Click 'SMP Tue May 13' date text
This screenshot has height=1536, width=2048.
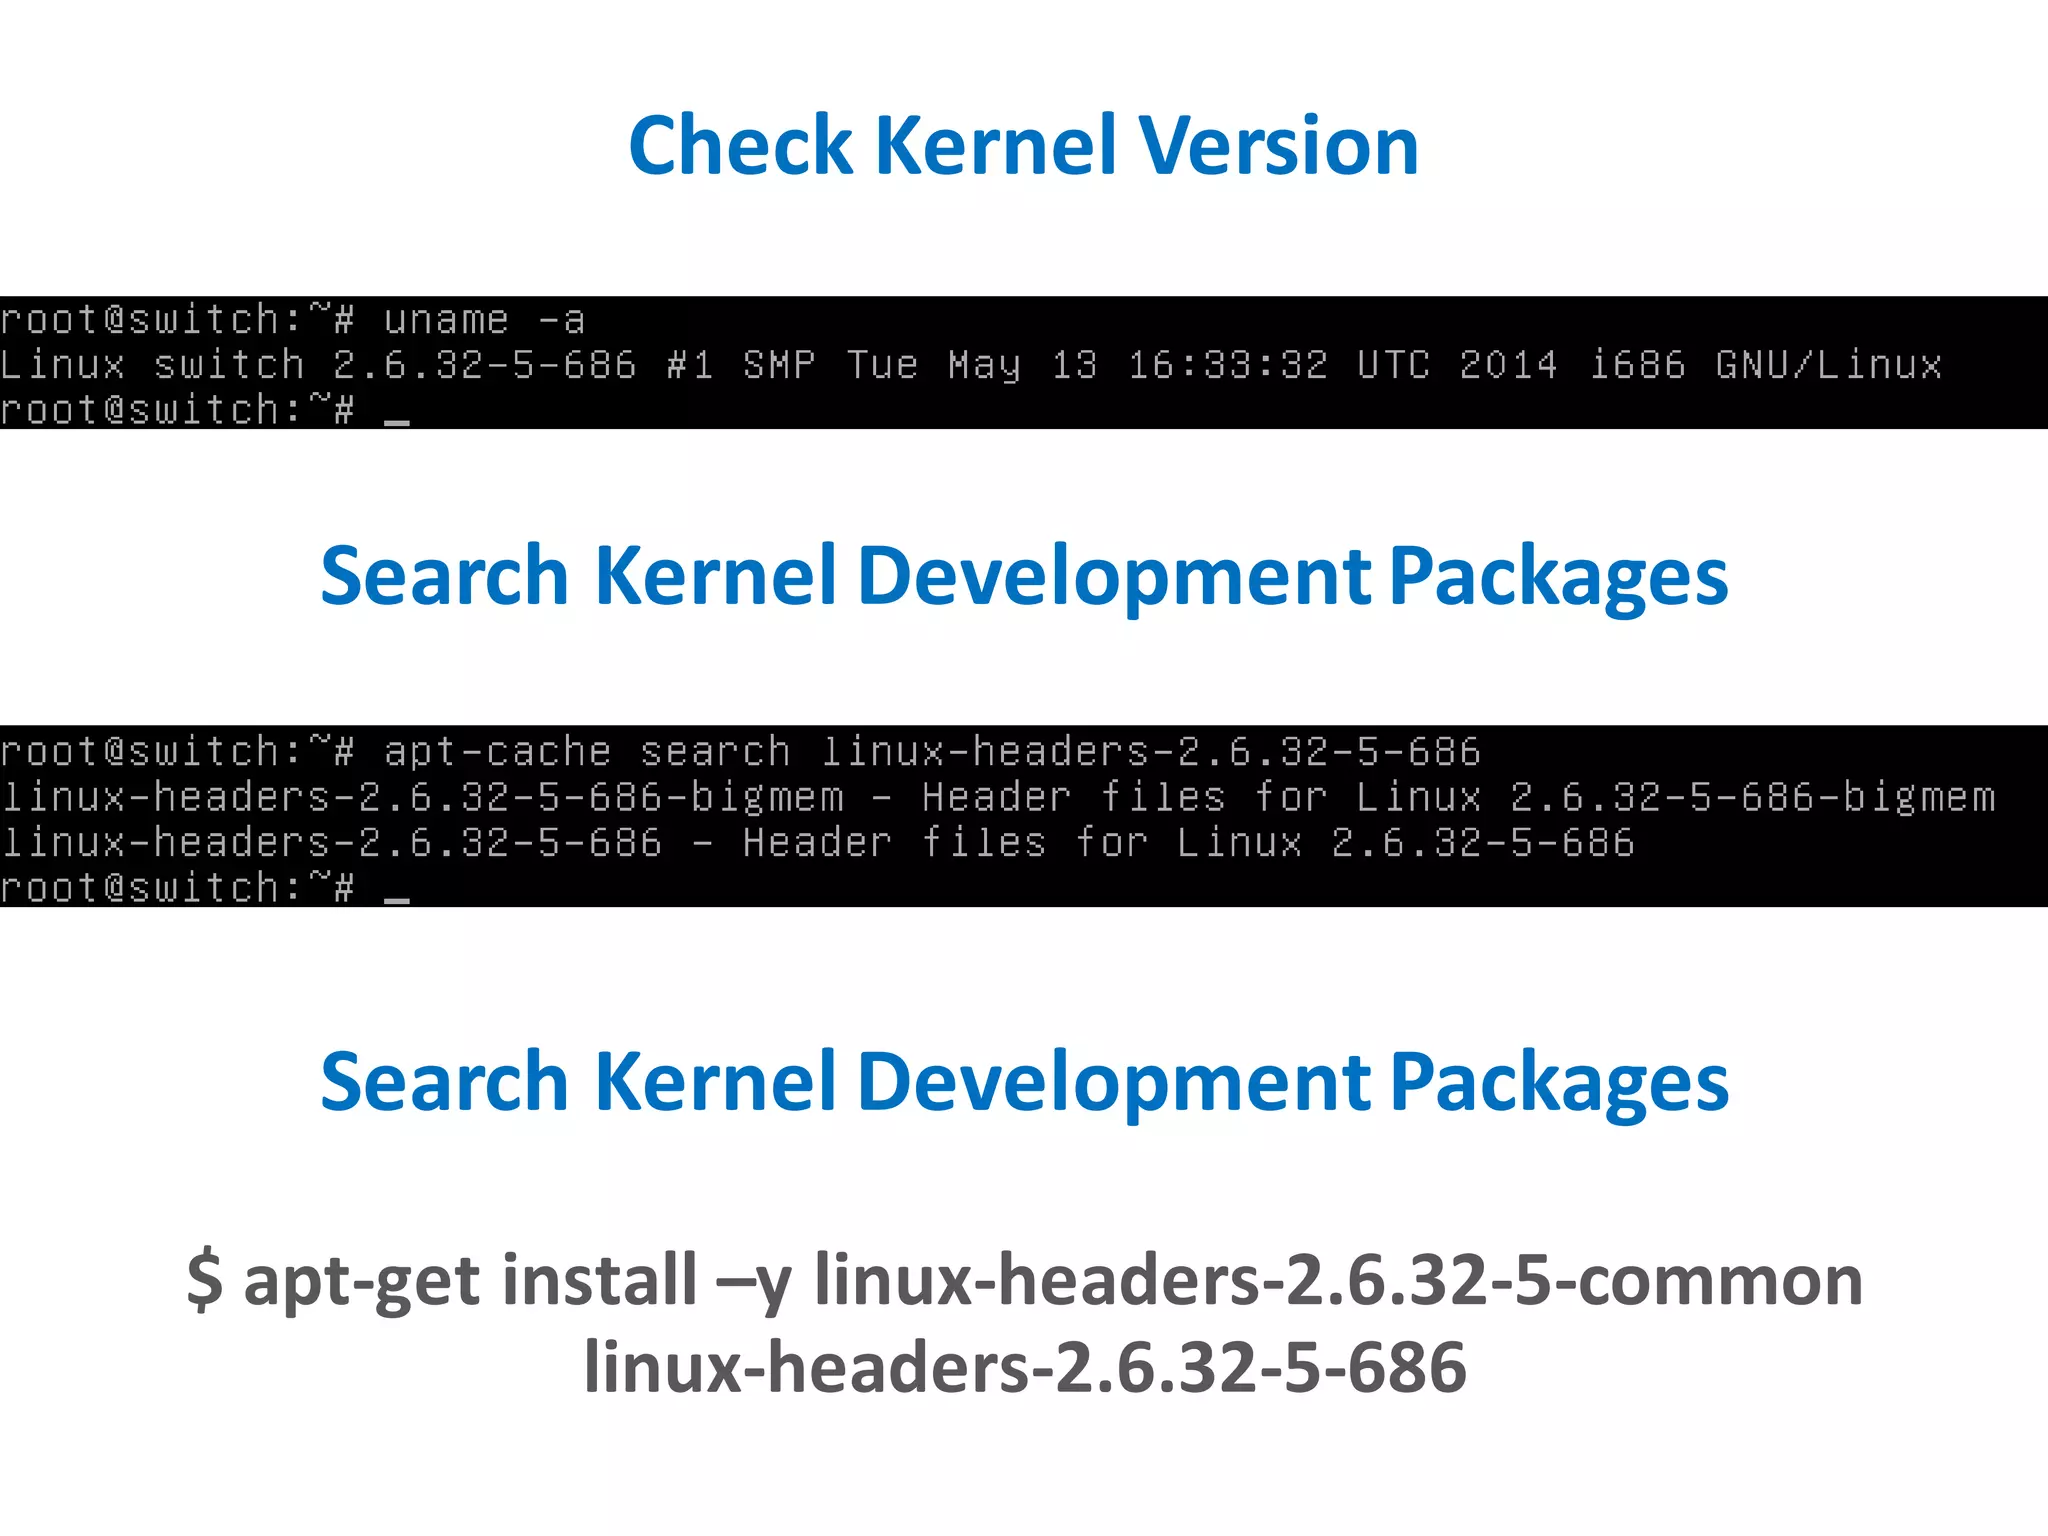920,365
